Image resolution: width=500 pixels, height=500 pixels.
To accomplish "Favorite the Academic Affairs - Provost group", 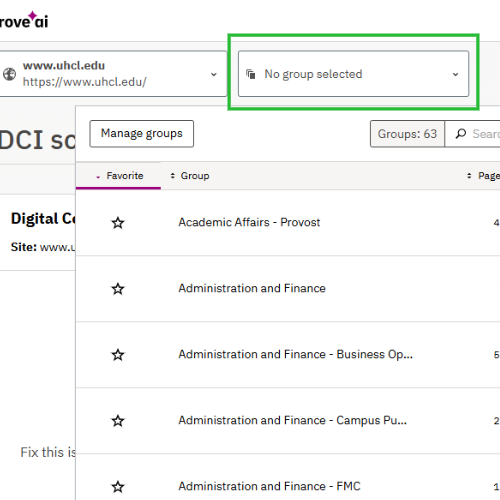I will tap(118, 223).
